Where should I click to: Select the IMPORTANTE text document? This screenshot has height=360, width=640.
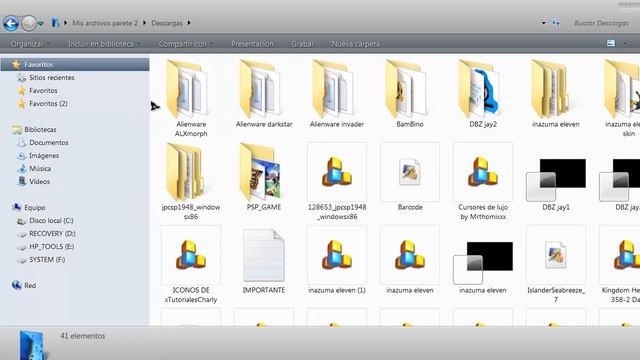(264, 260)
